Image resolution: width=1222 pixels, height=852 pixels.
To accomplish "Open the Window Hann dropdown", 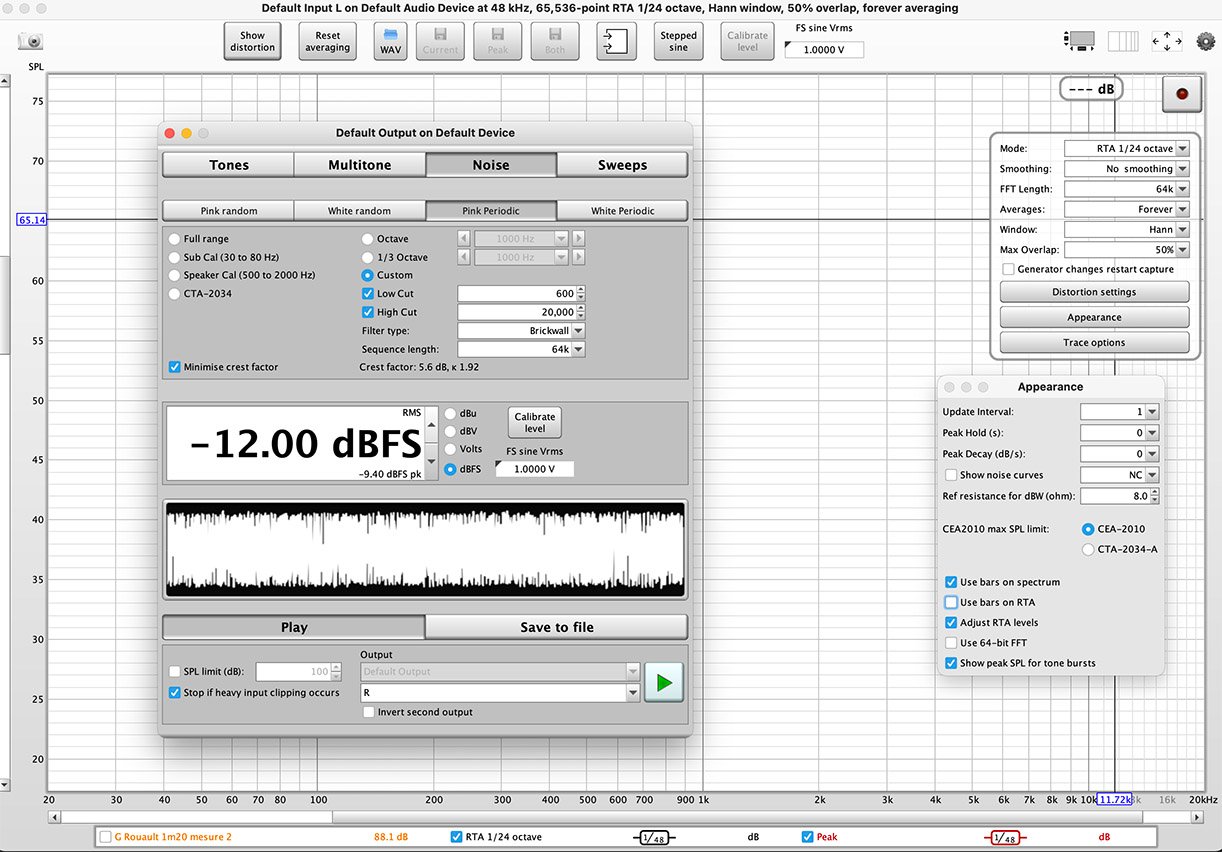I will [1126, 229].
